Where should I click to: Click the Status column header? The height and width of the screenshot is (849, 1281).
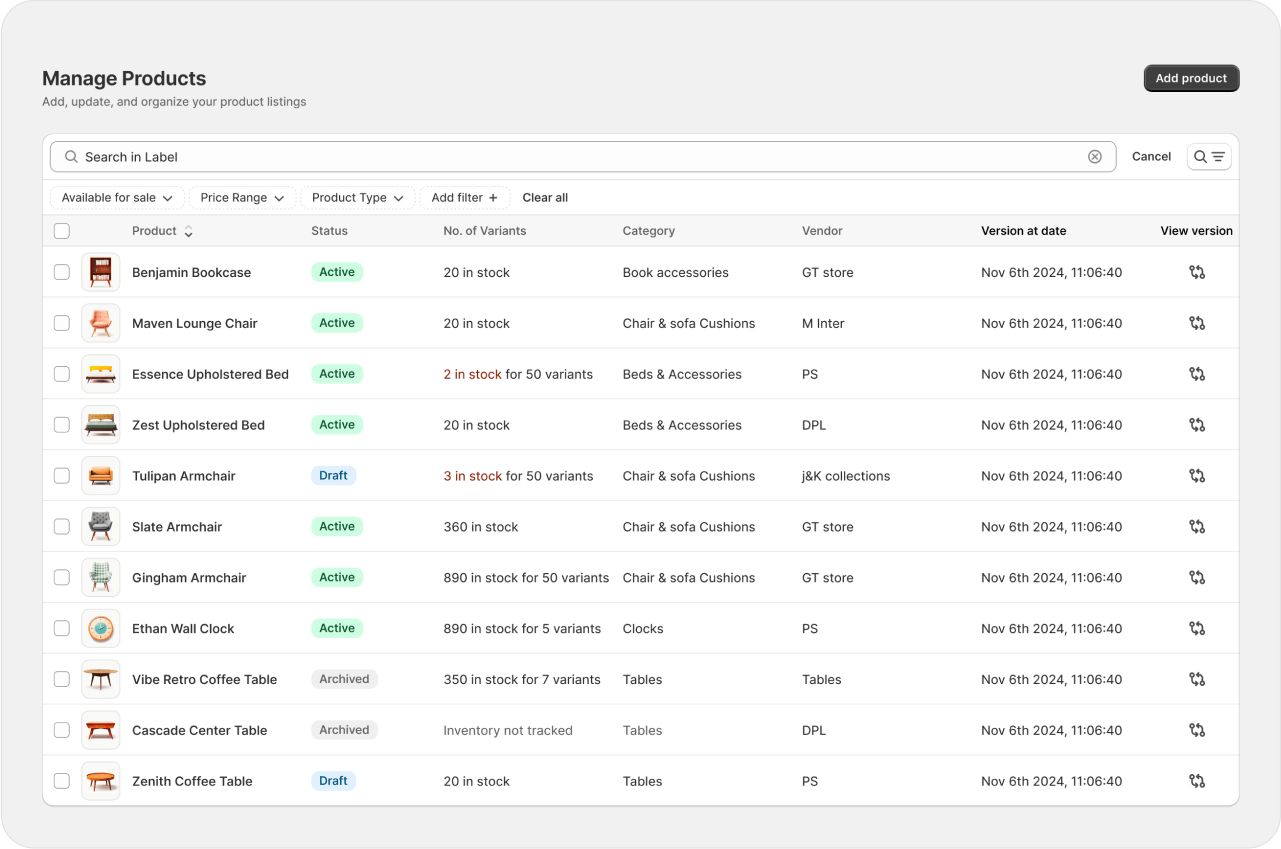pyautogui.click(x=329, y=231)
